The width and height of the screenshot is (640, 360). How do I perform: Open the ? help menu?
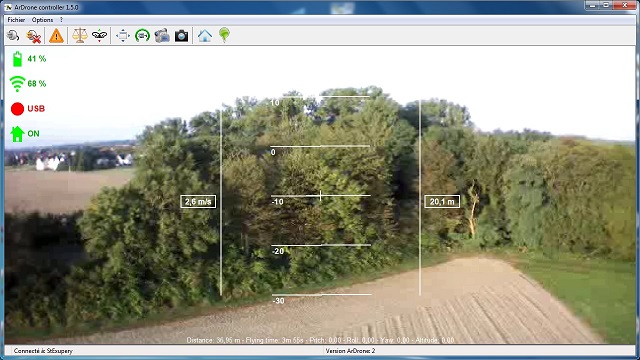(61, 20)
